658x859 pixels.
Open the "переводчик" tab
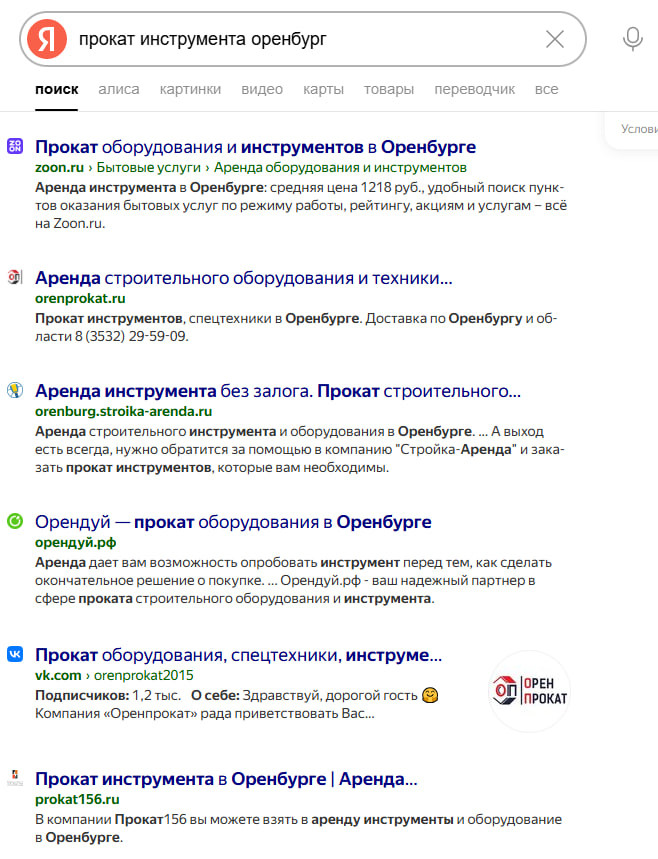click(x=474, y=89)
